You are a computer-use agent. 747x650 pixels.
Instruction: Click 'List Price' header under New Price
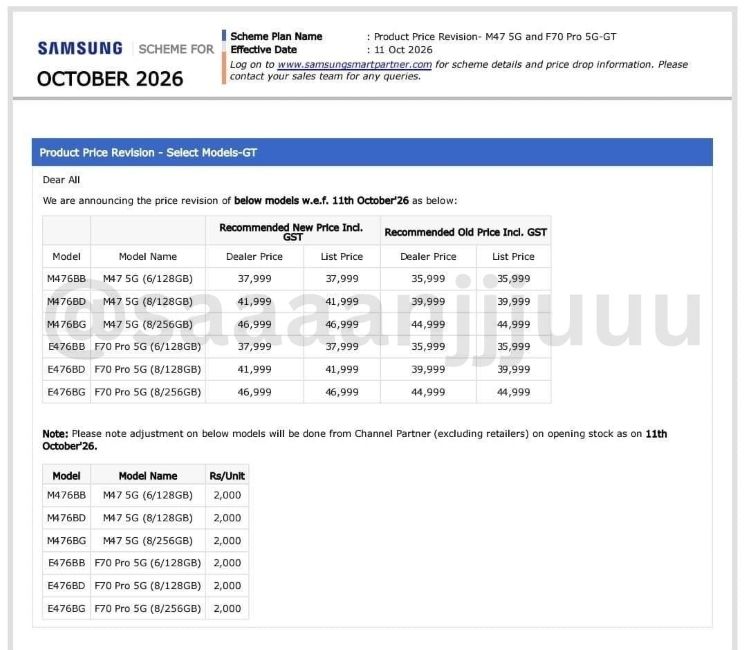click(342, 256)
